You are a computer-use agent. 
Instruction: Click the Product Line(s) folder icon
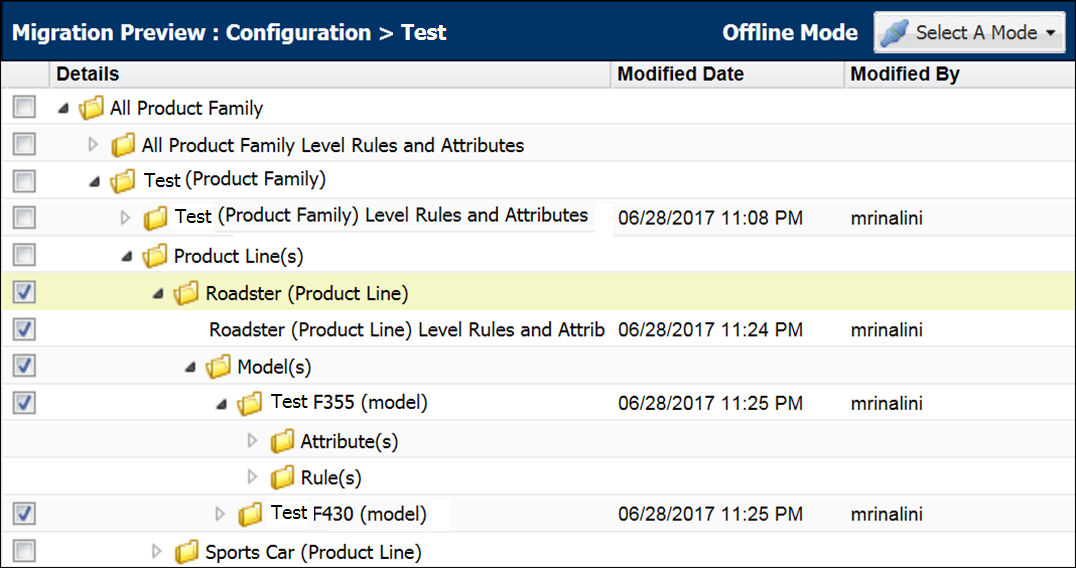pos(155,256)
